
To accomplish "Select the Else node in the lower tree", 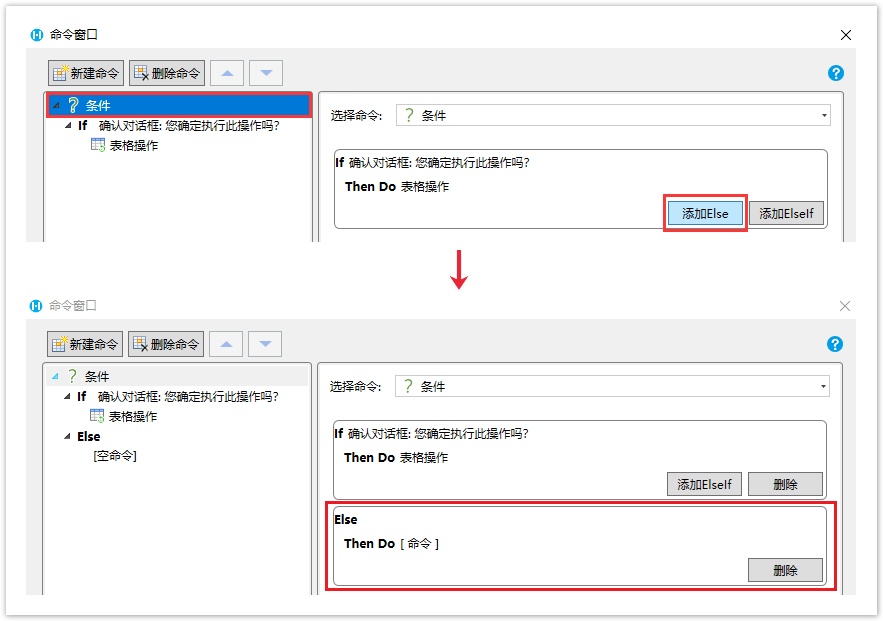I will pyautogui.click(x=89, y=436).
